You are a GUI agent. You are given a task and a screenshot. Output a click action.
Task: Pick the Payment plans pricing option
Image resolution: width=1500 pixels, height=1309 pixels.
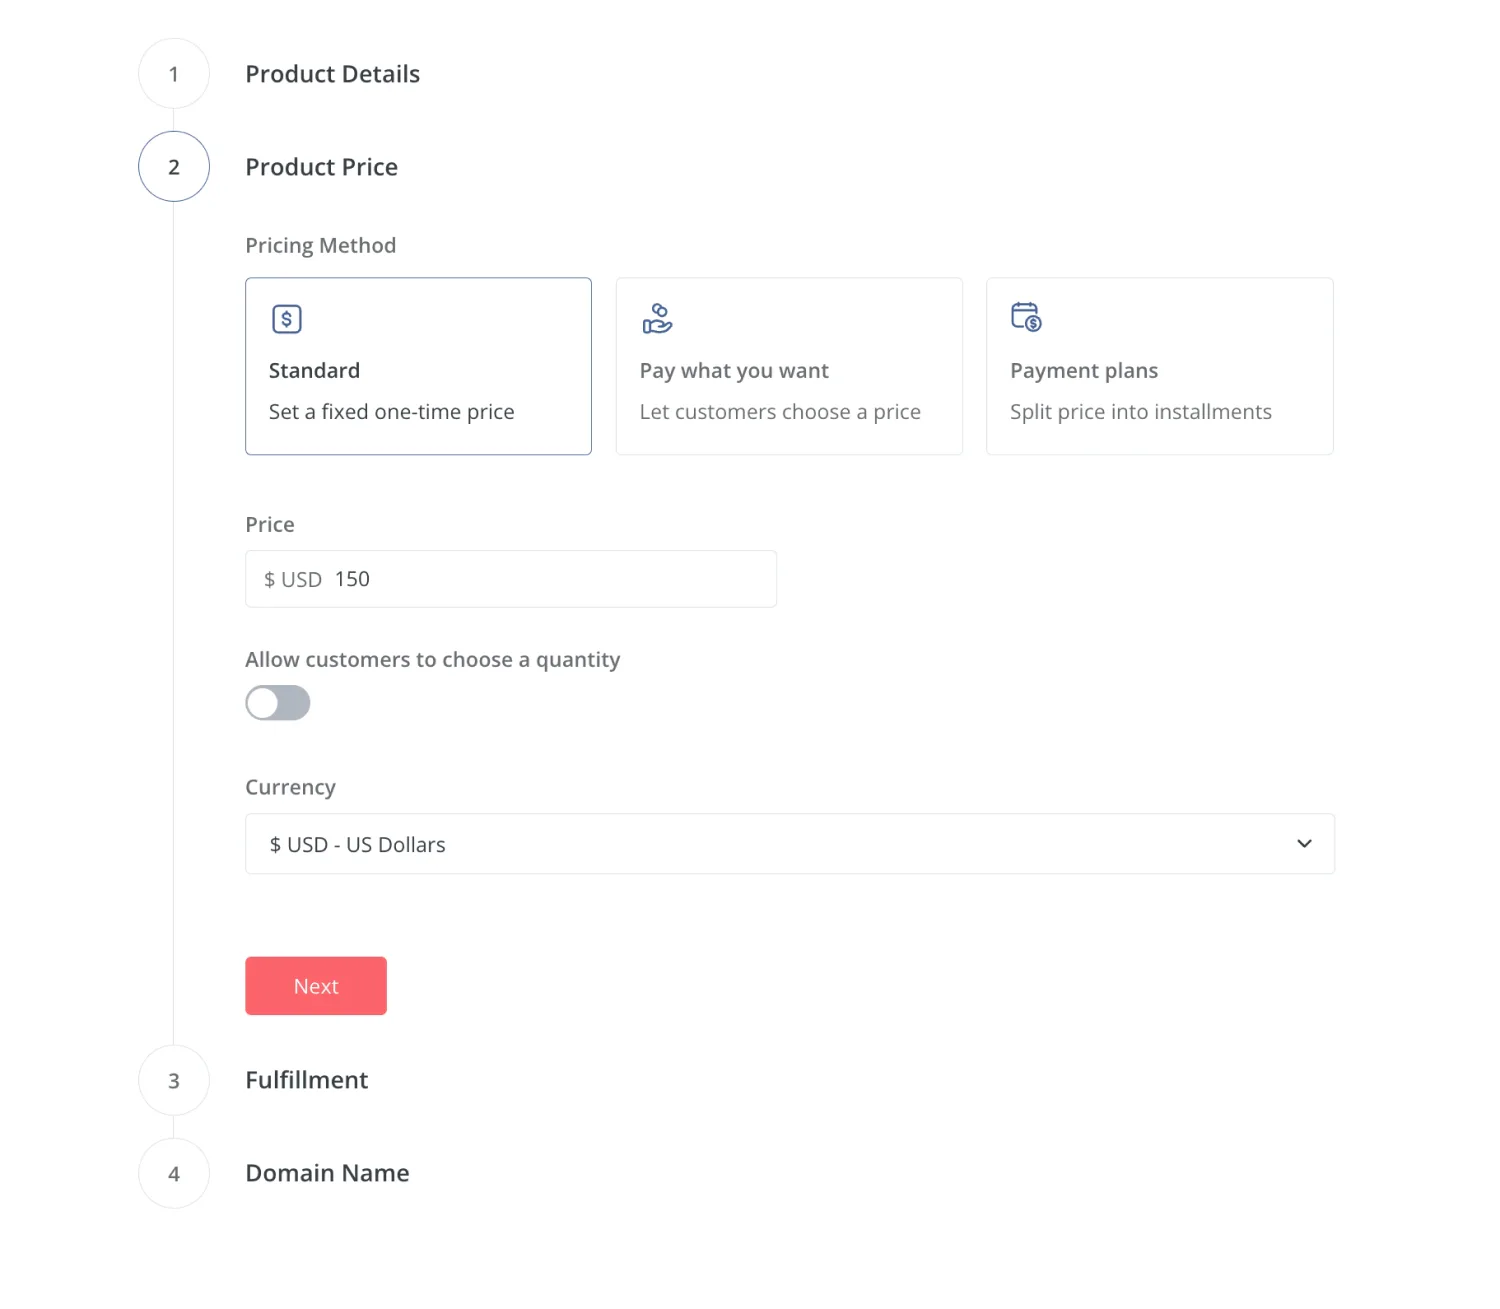pos(1159,366)
